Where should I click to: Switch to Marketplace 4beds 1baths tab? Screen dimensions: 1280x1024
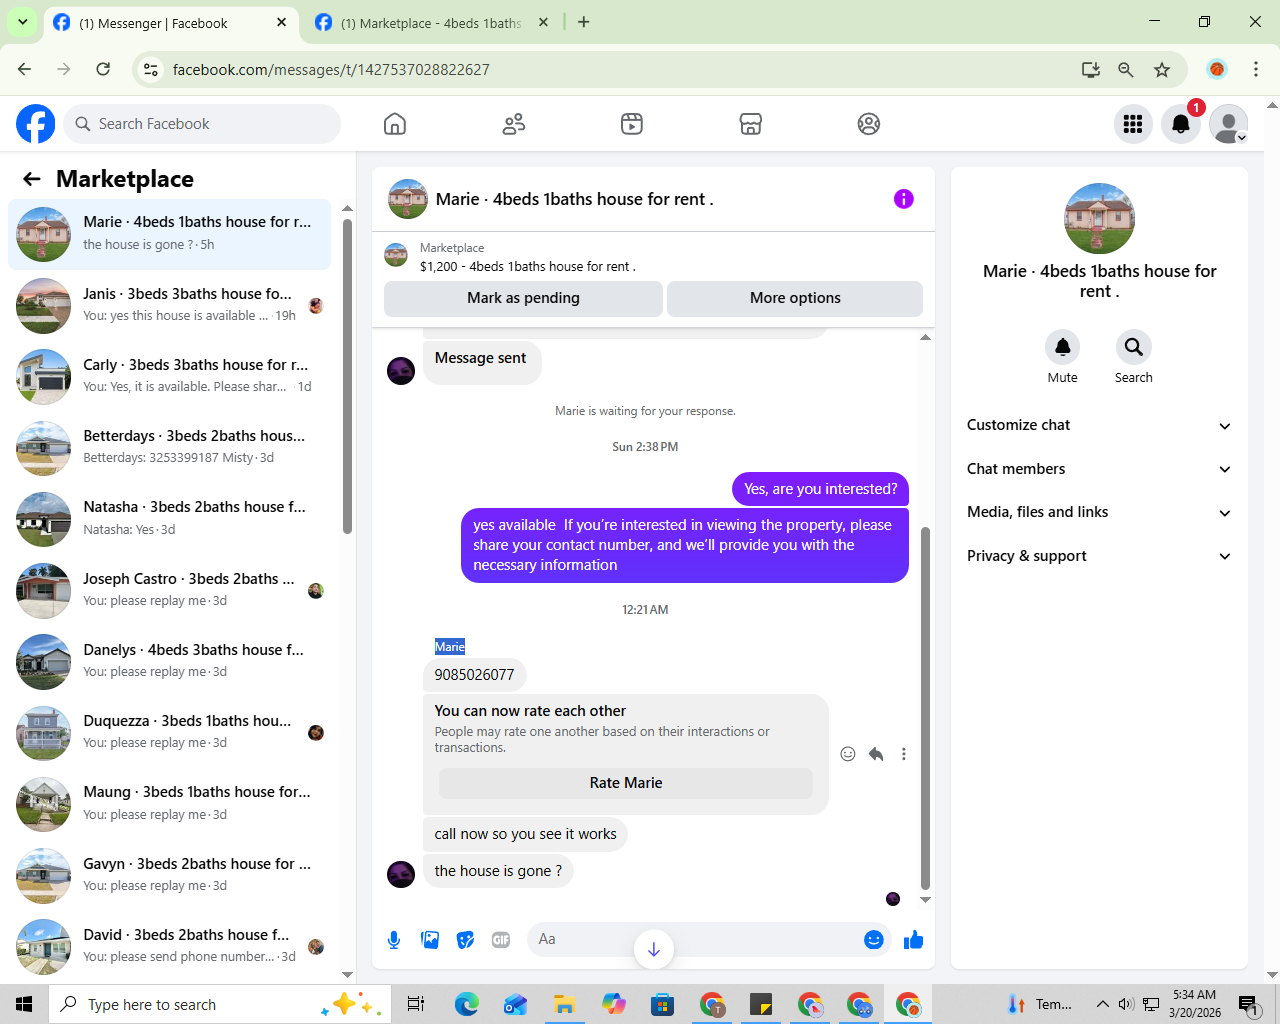click(432, 23)
